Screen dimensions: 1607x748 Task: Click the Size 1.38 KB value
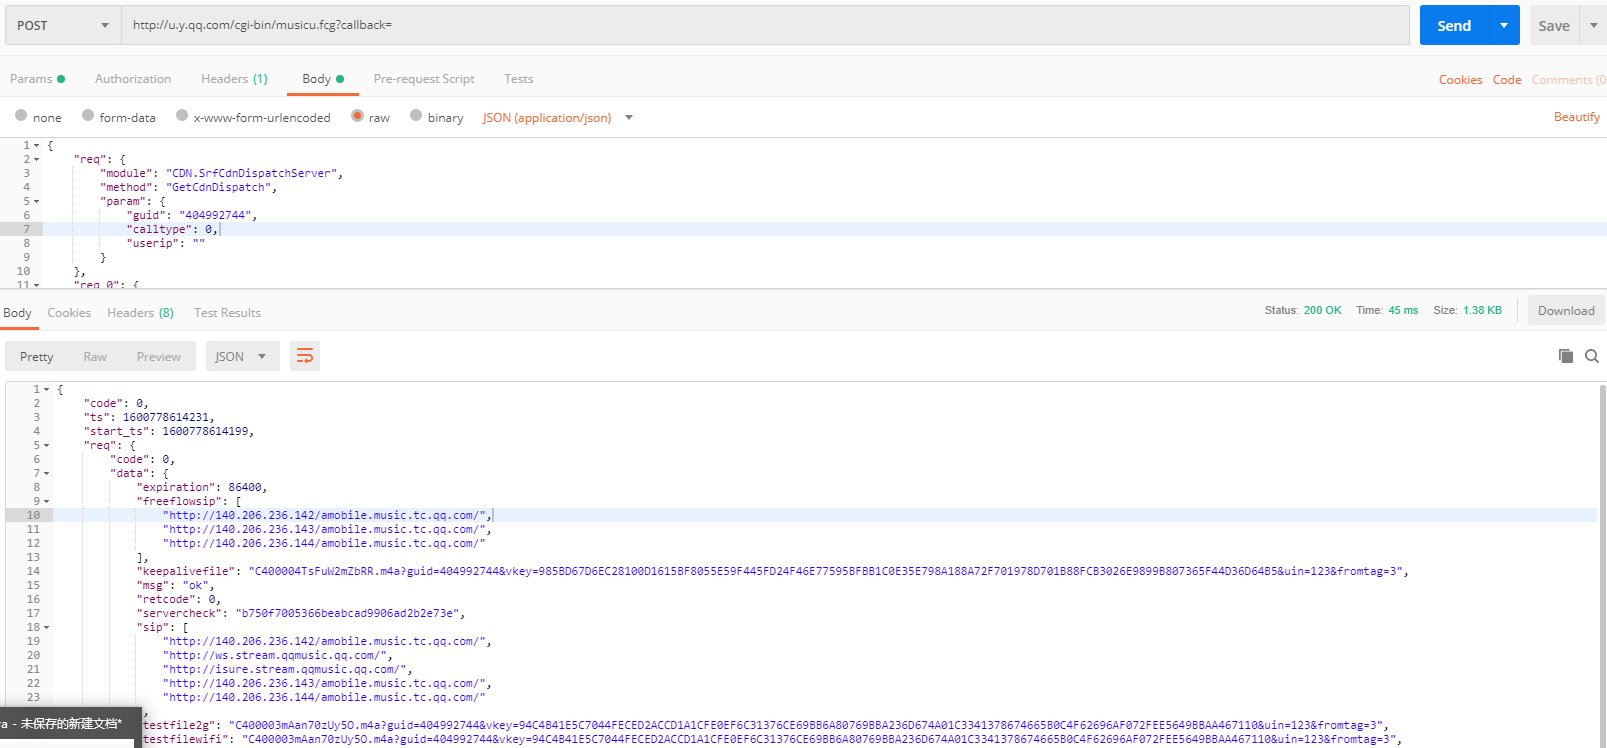pos(1482,310)
